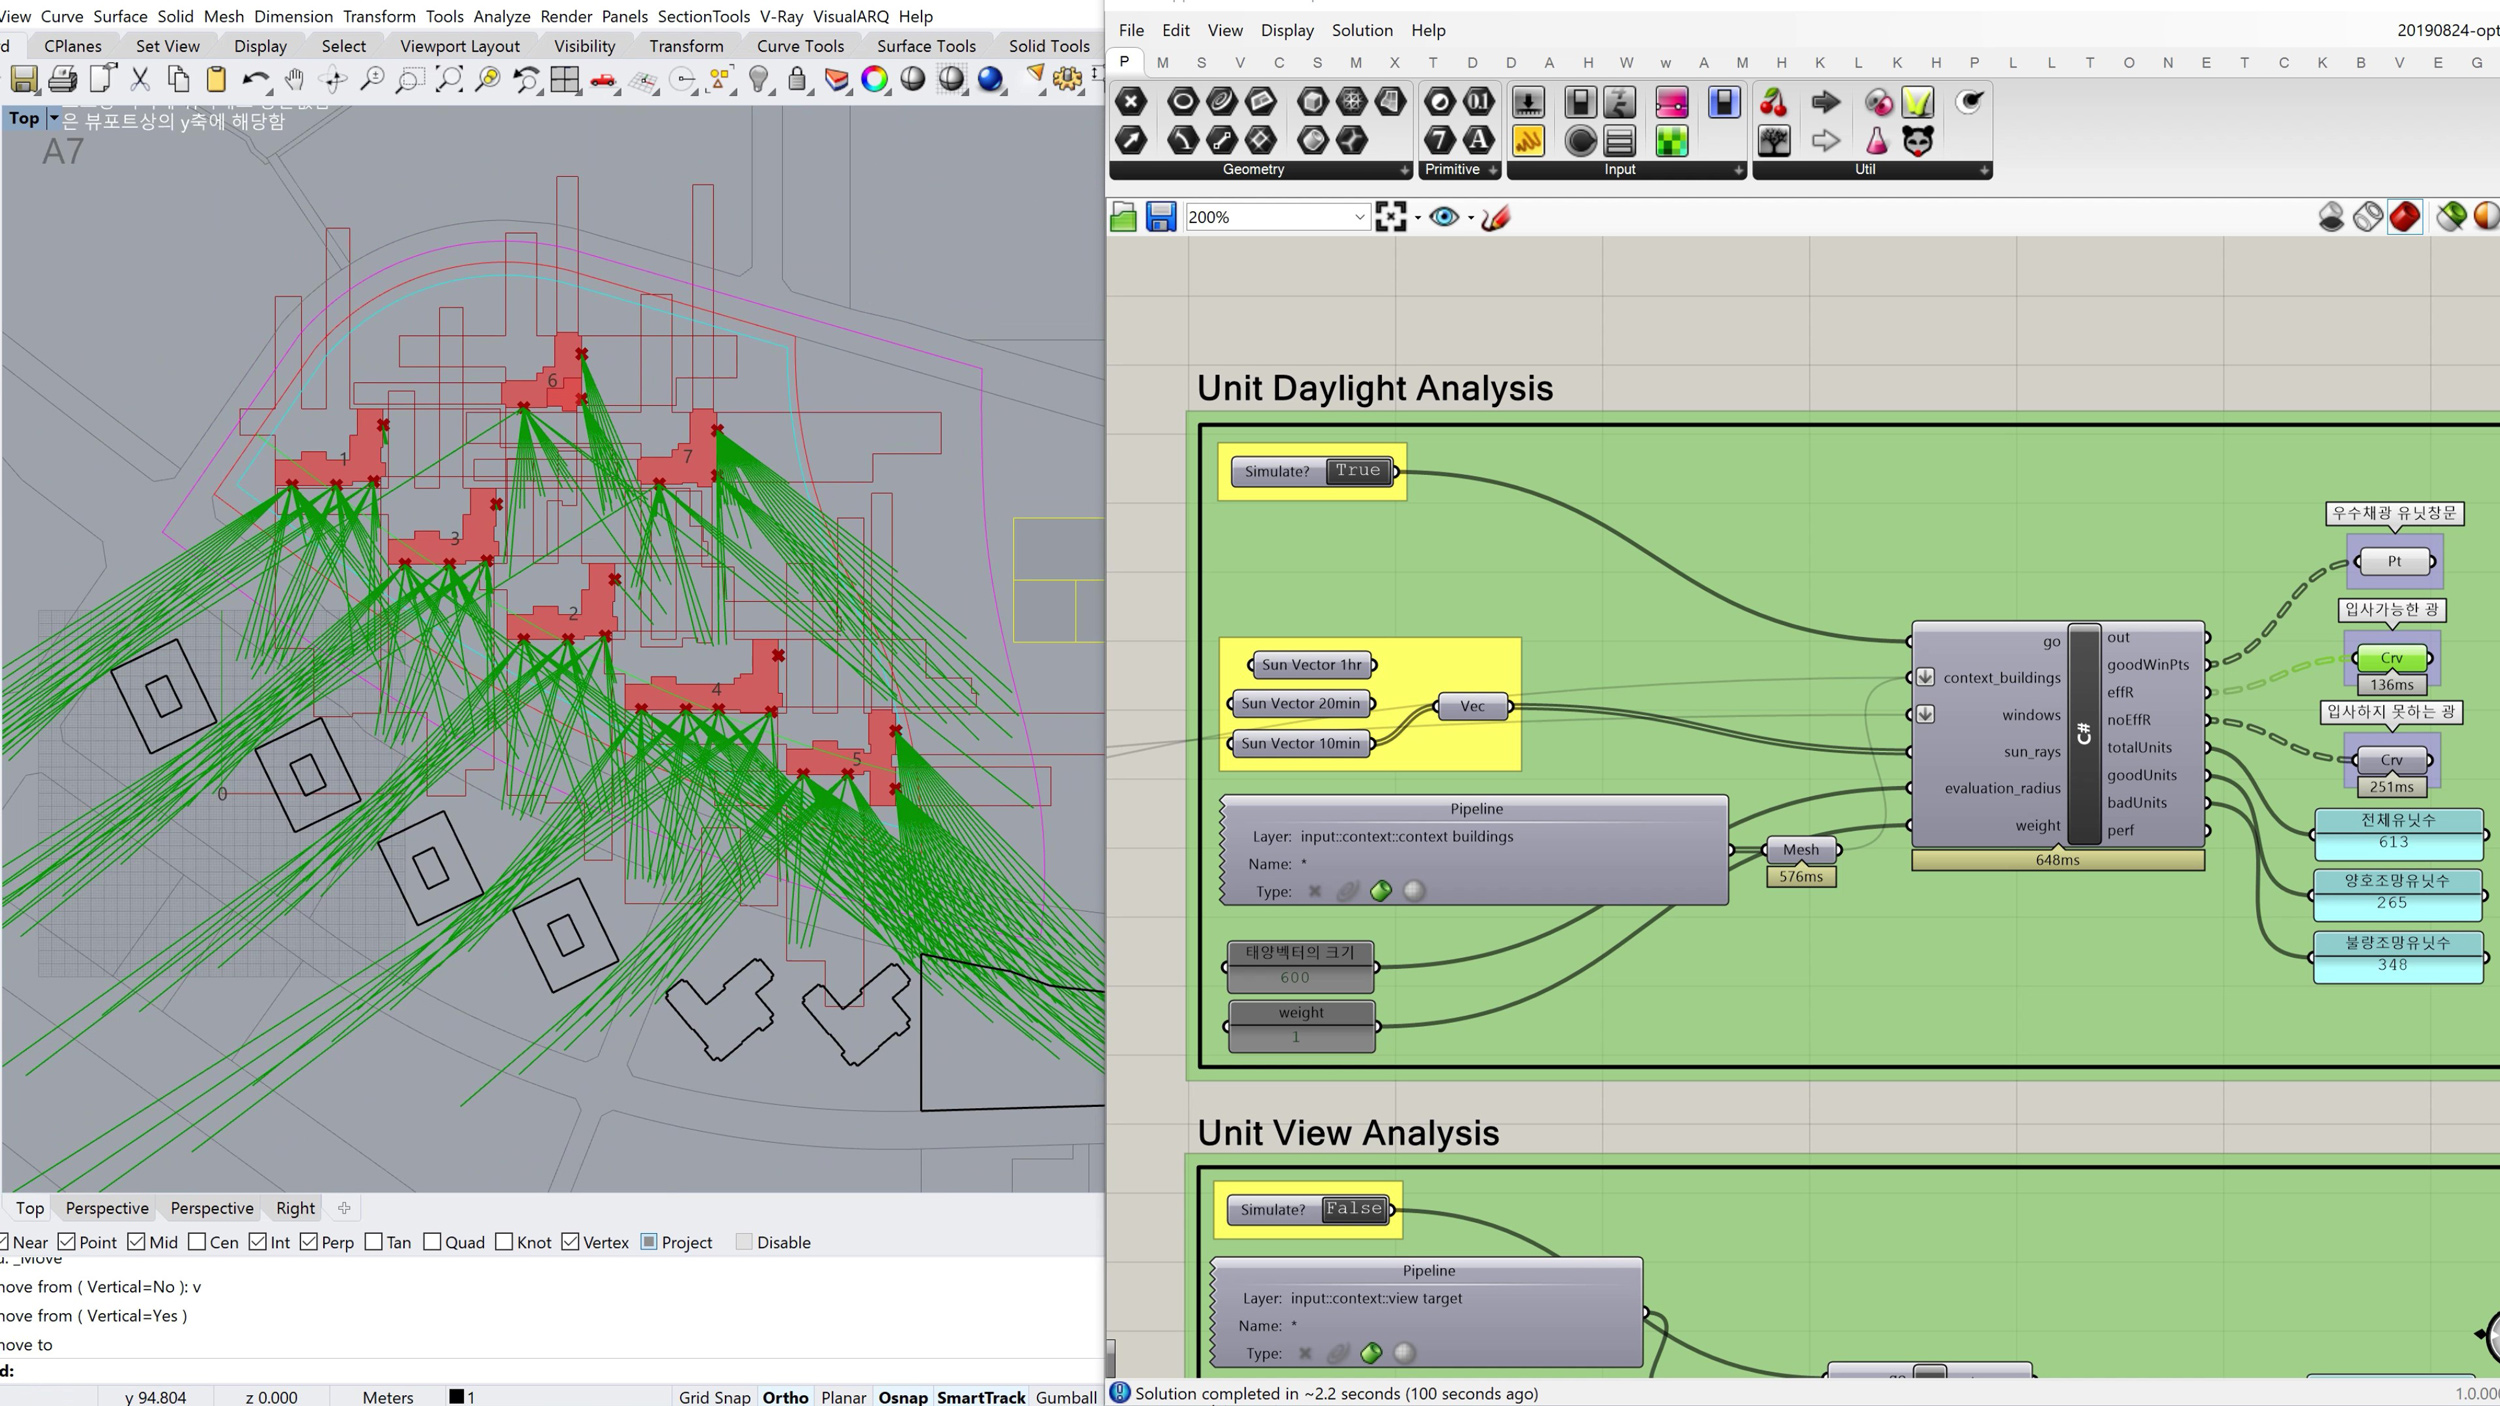
Task: Click the blue Save icon in Grasshopper
Action: pyautogui.click(x=1160, y=217)
